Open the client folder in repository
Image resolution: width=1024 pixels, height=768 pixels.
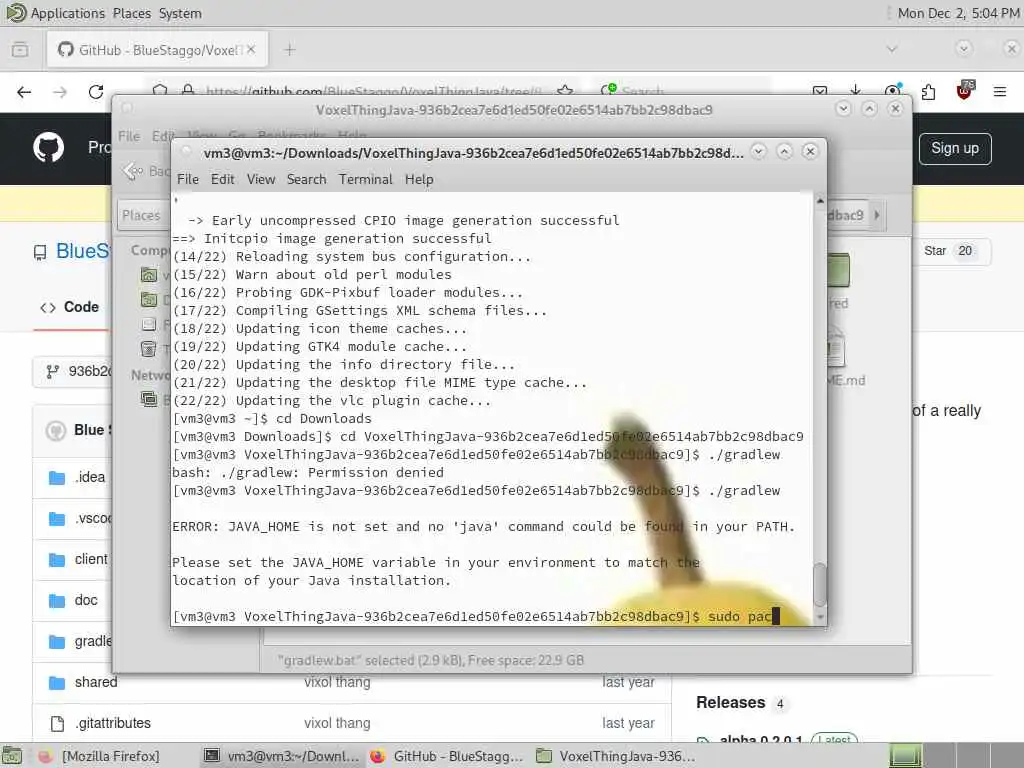click(x=91, y=560)
